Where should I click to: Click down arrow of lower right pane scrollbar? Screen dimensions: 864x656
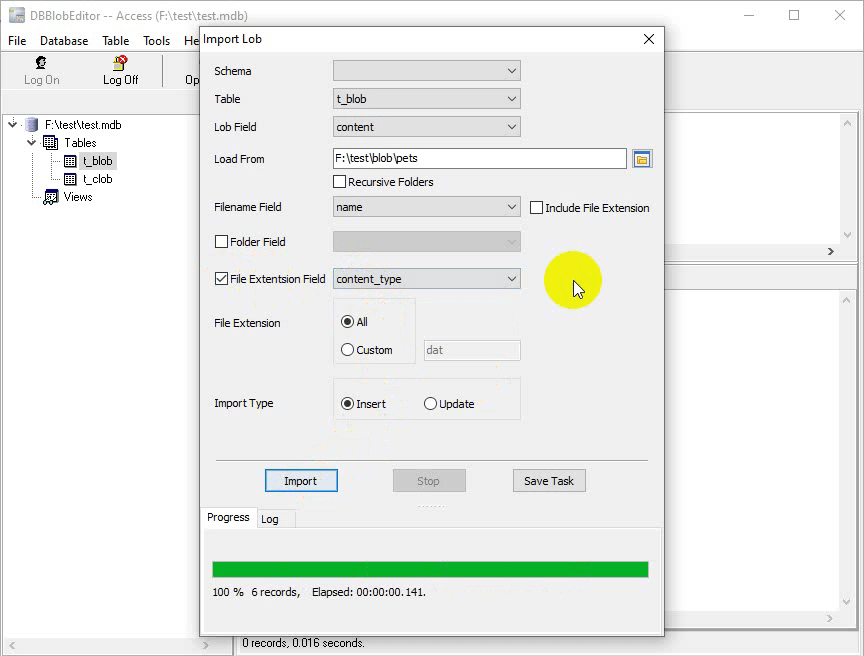(x=847, y=602)
